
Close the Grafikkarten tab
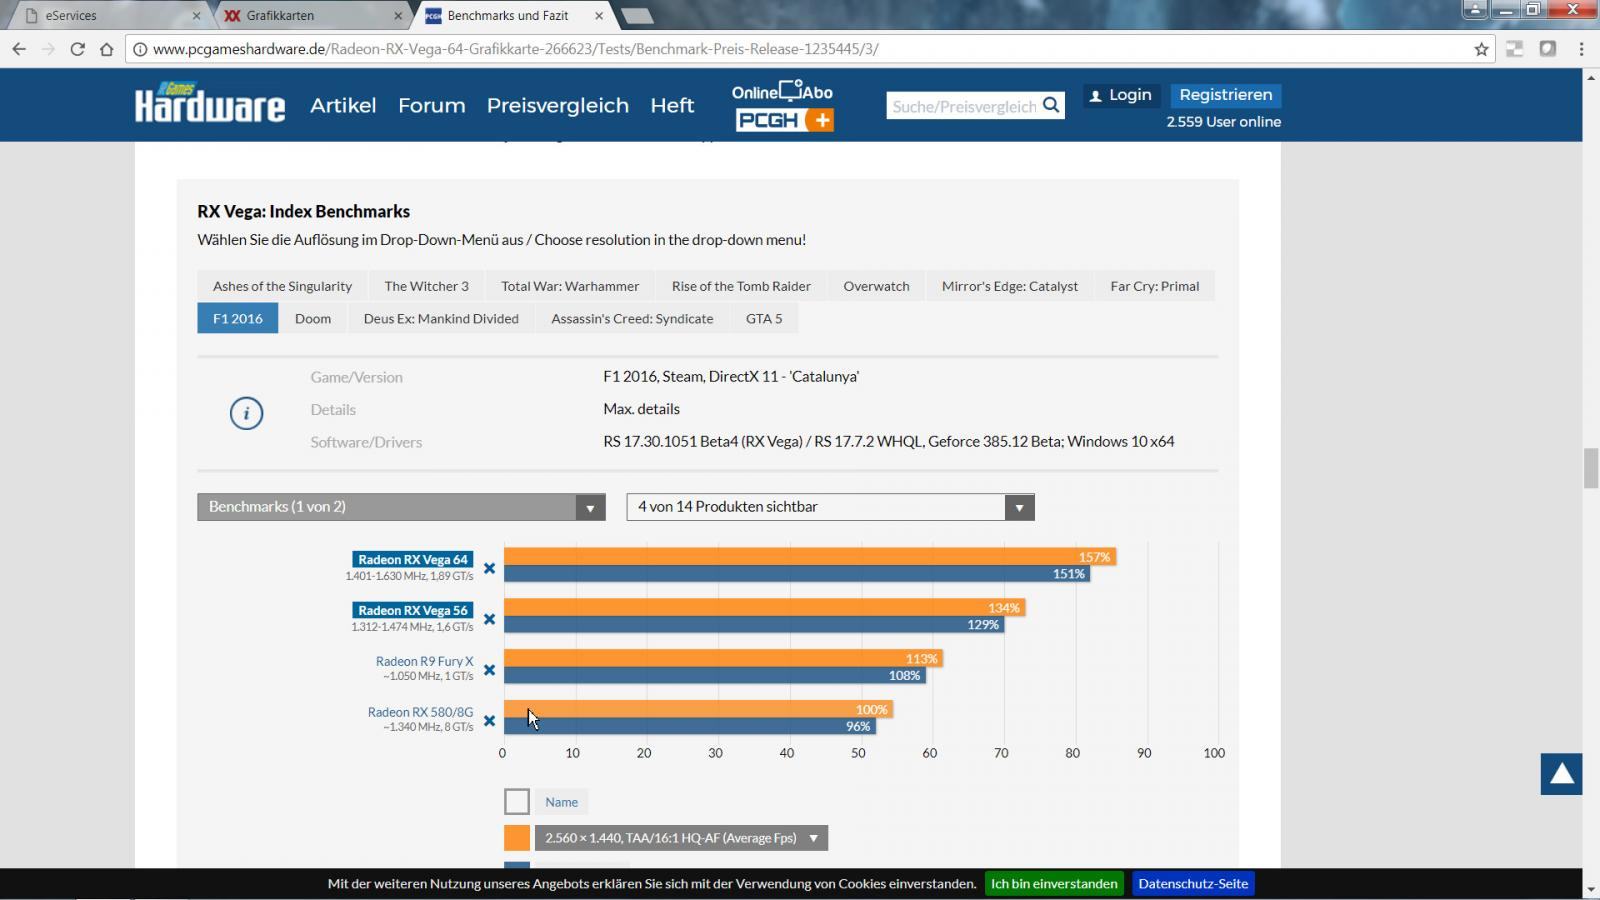[x=398, y=16]
